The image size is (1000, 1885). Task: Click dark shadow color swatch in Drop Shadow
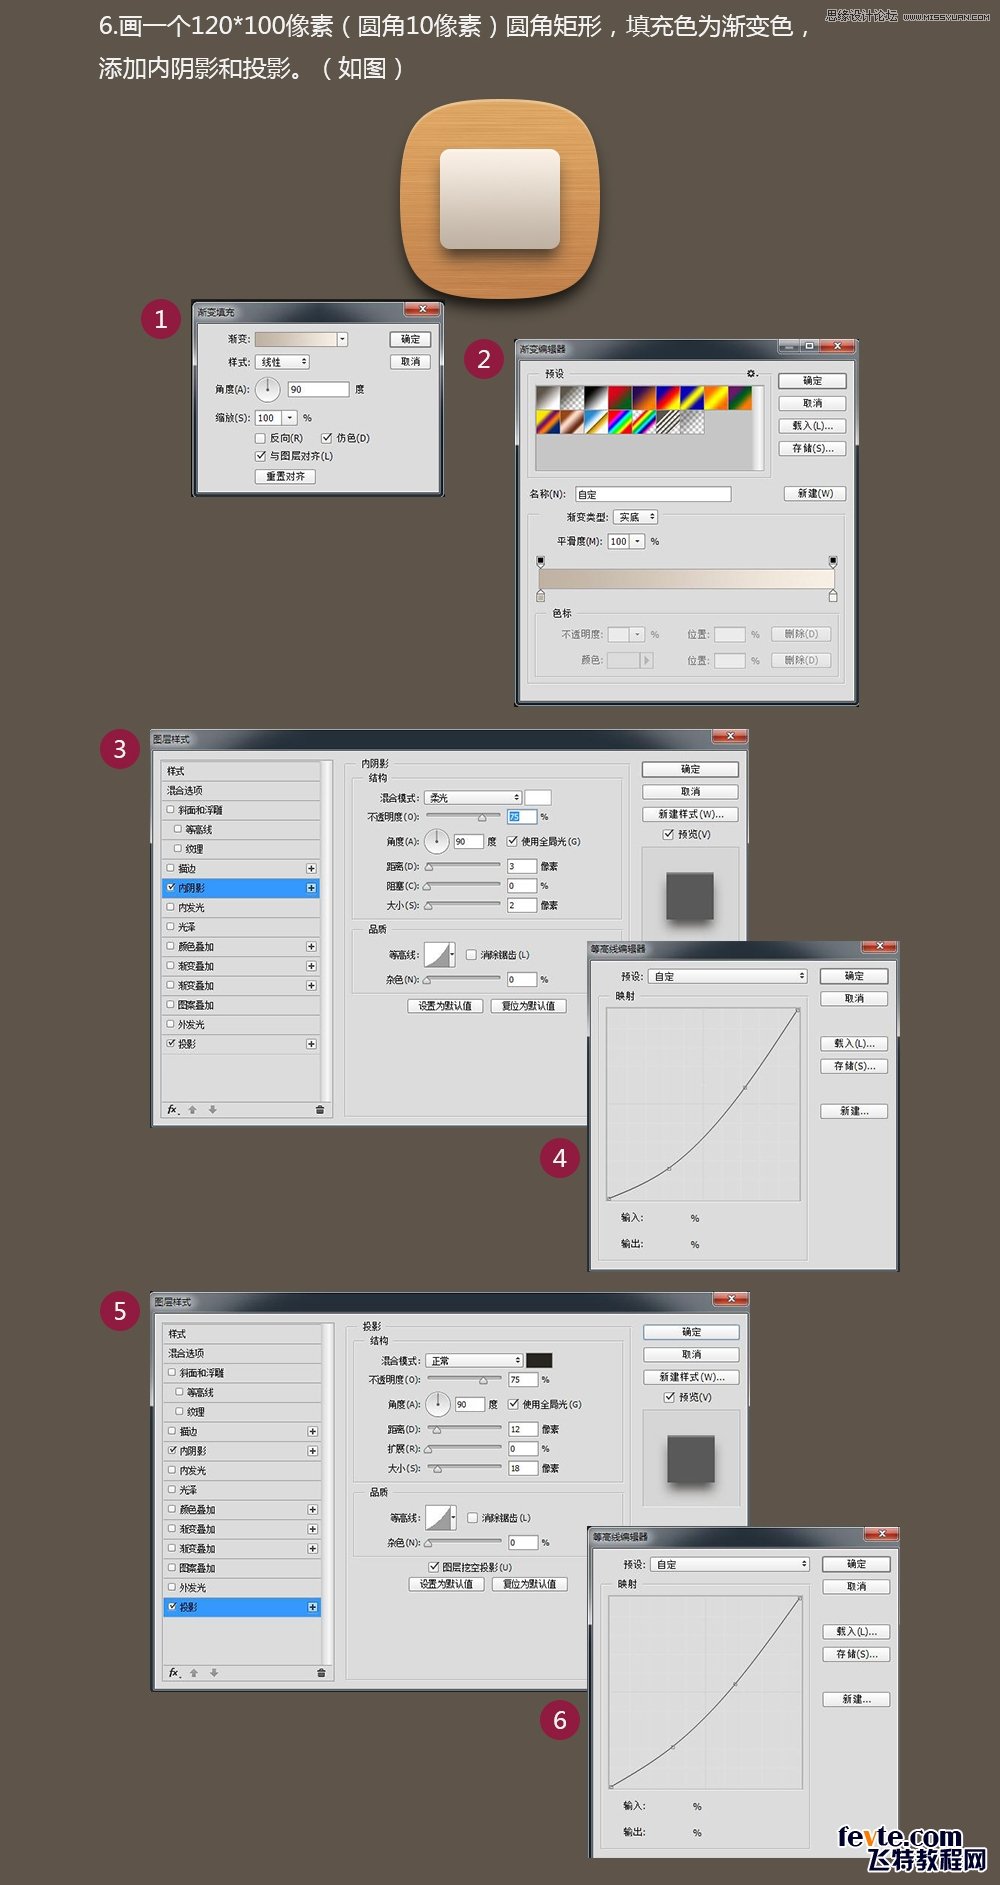tap(539, 1361)
